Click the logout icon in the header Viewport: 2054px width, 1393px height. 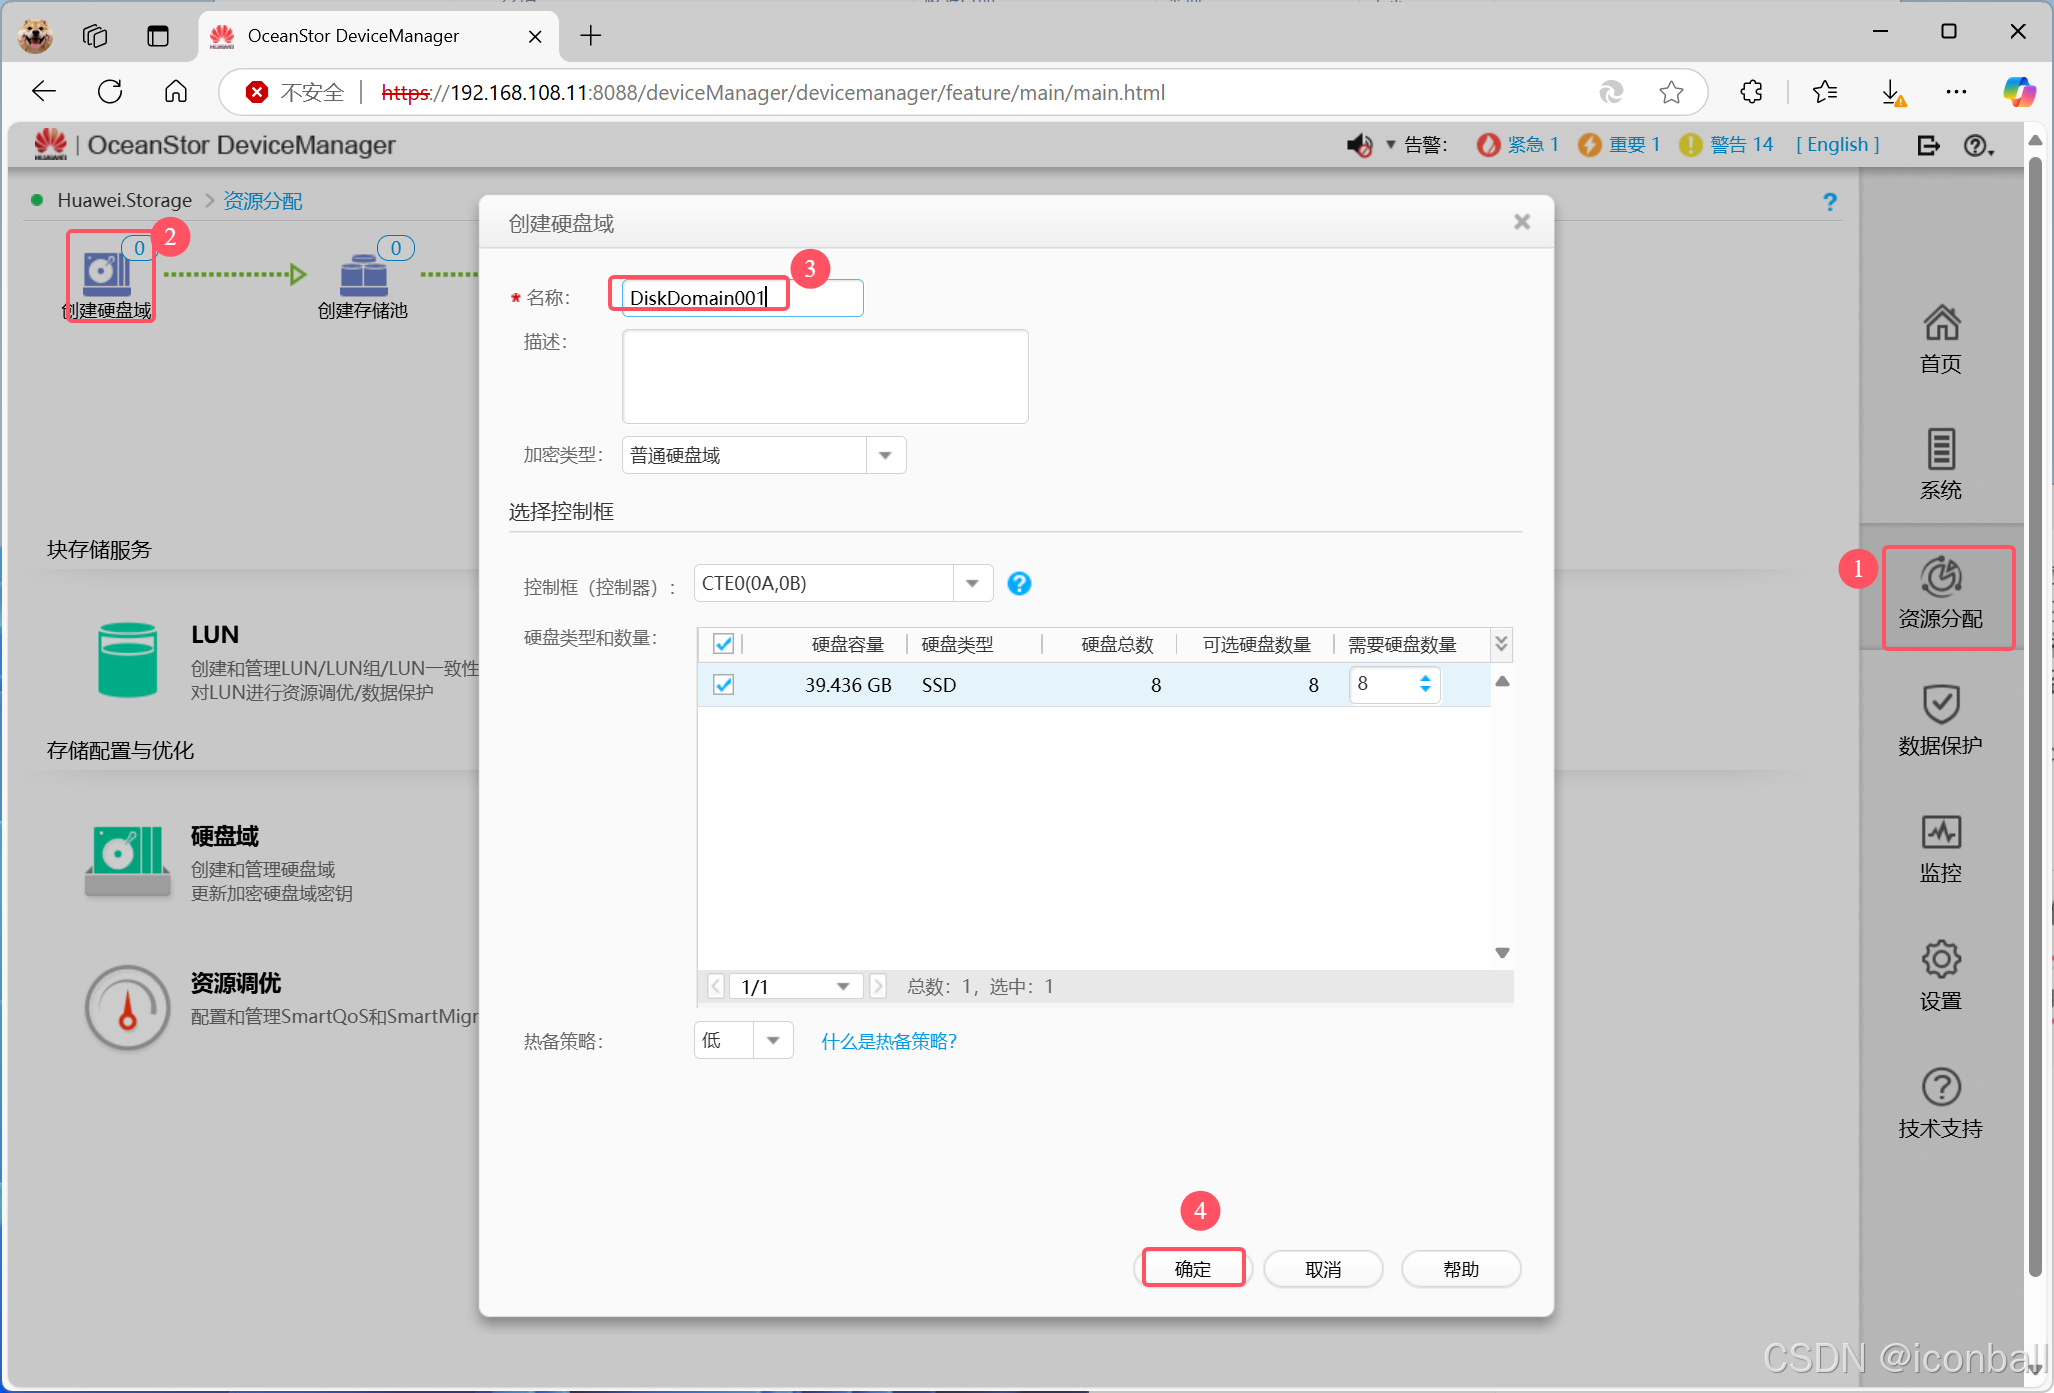click(1928, 146)
